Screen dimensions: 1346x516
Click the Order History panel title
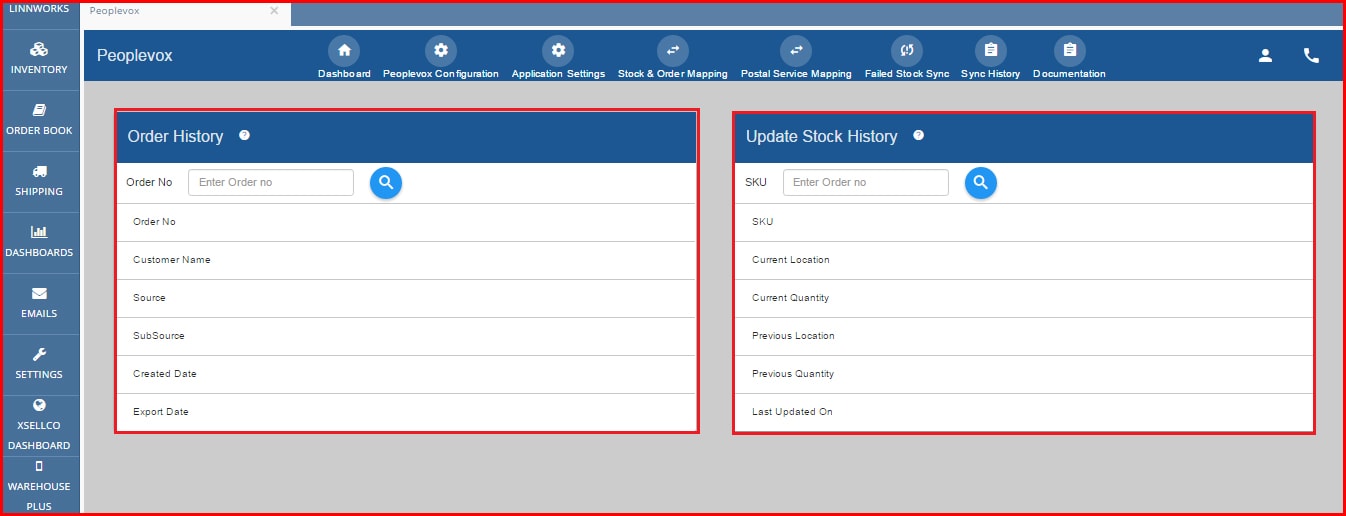point(176,136)
